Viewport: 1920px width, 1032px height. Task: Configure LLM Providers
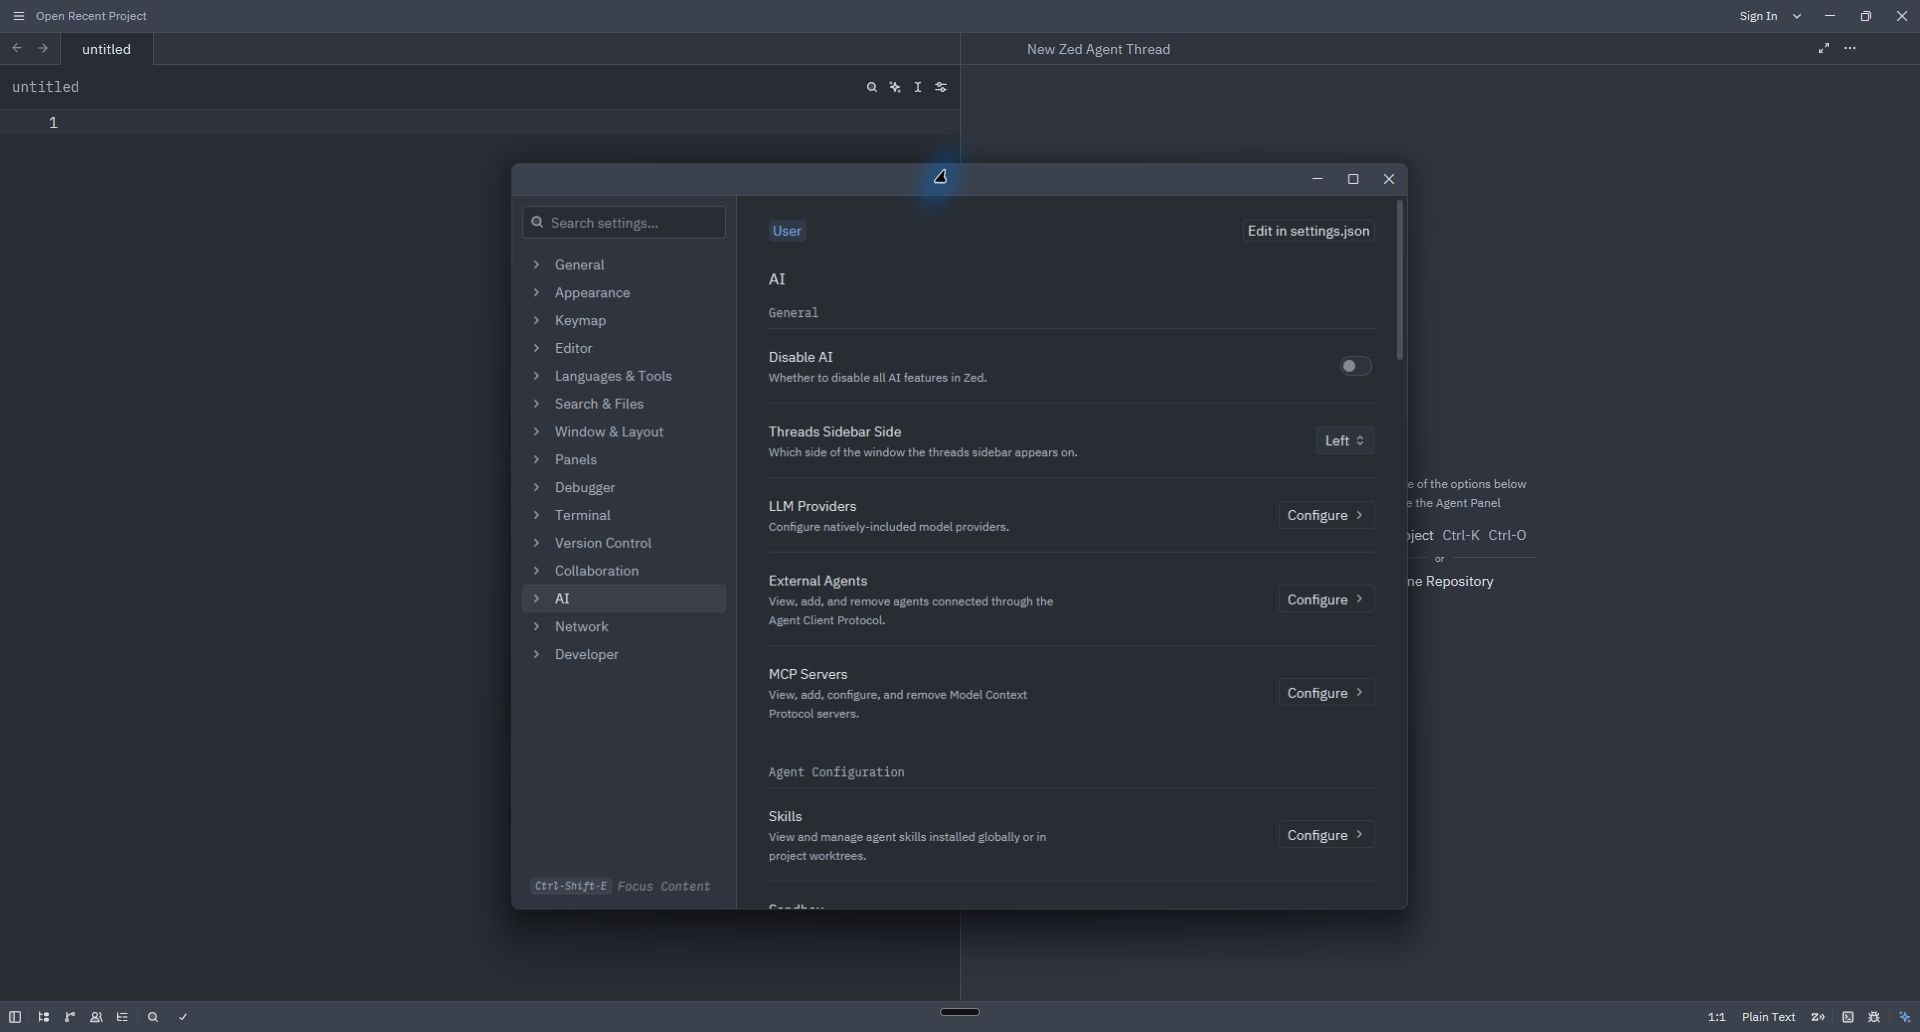tap(1326, 516)
